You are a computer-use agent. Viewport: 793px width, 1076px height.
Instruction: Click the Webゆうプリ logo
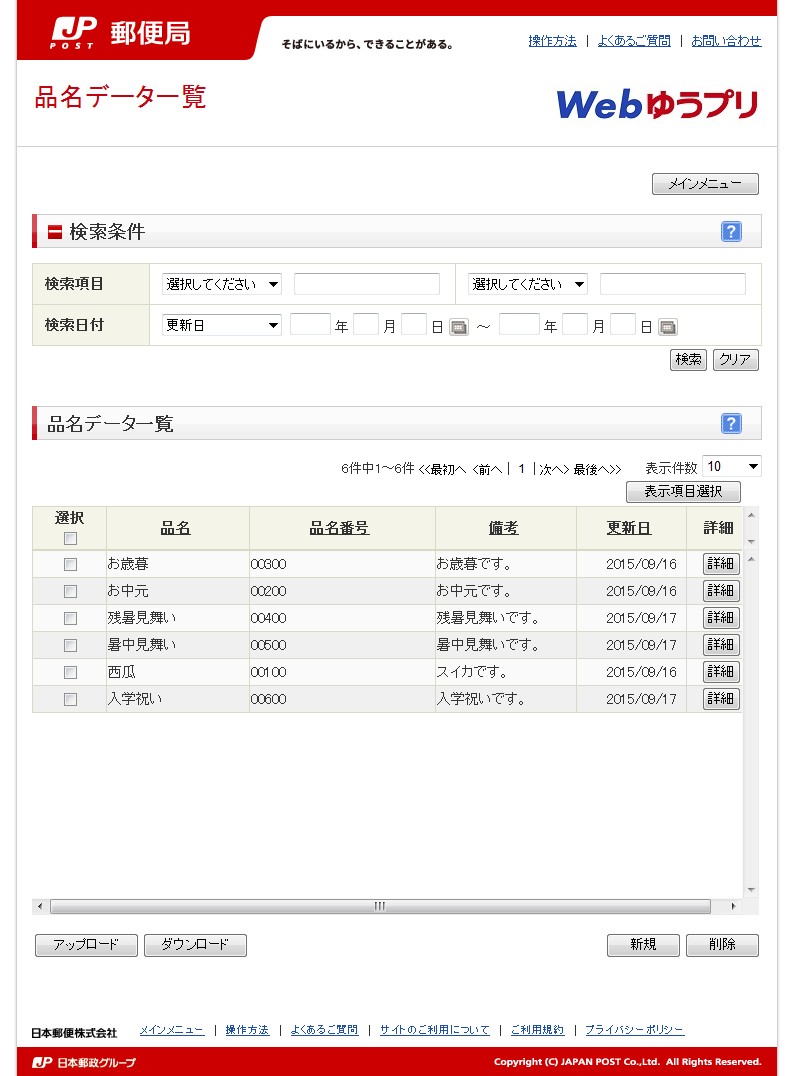coord(657,104)
